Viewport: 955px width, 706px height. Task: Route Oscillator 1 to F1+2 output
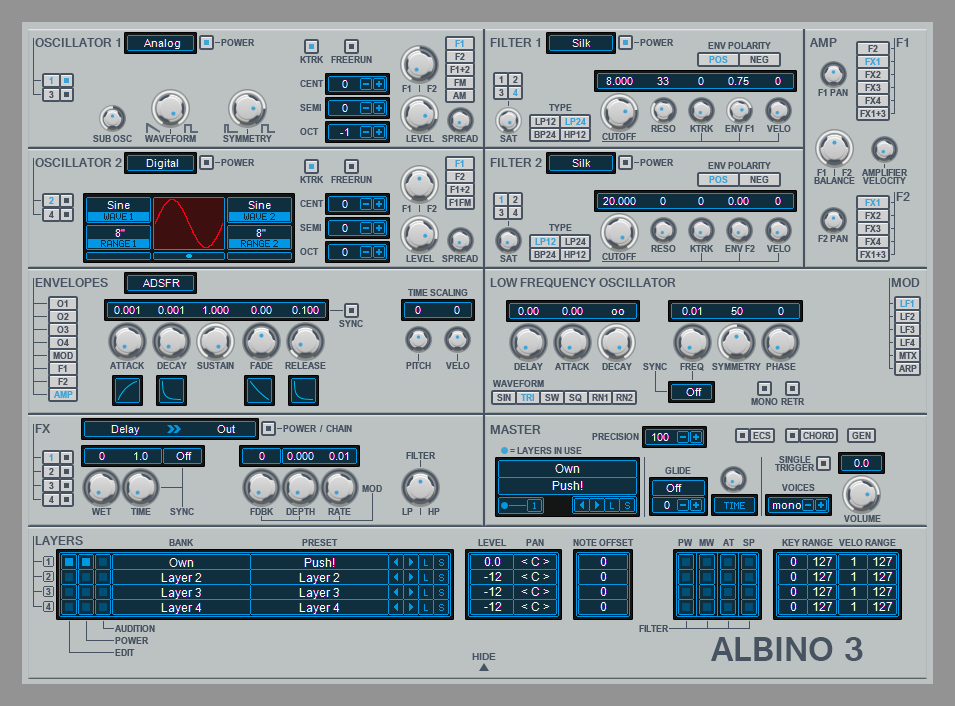click(x=460, y=69)
